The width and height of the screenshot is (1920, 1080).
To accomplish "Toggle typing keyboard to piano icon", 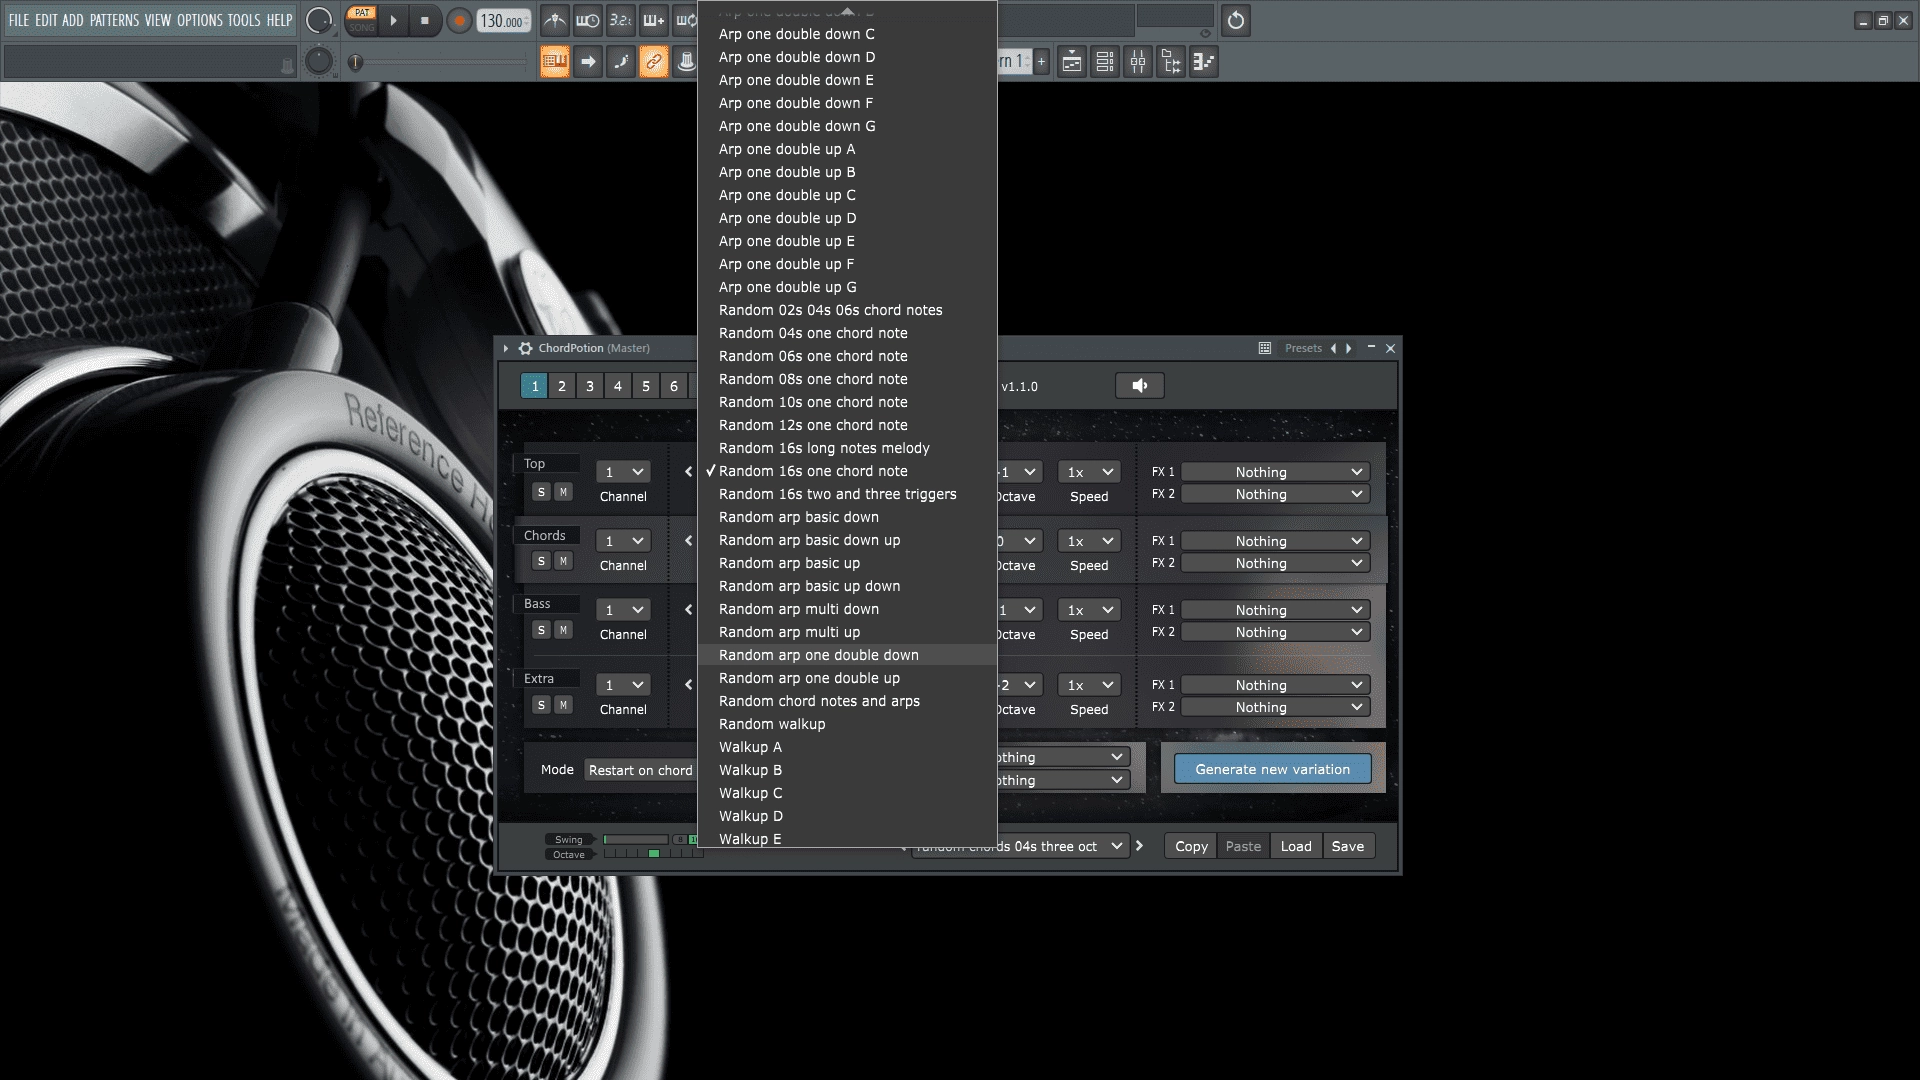I will (x=555, y=62).
